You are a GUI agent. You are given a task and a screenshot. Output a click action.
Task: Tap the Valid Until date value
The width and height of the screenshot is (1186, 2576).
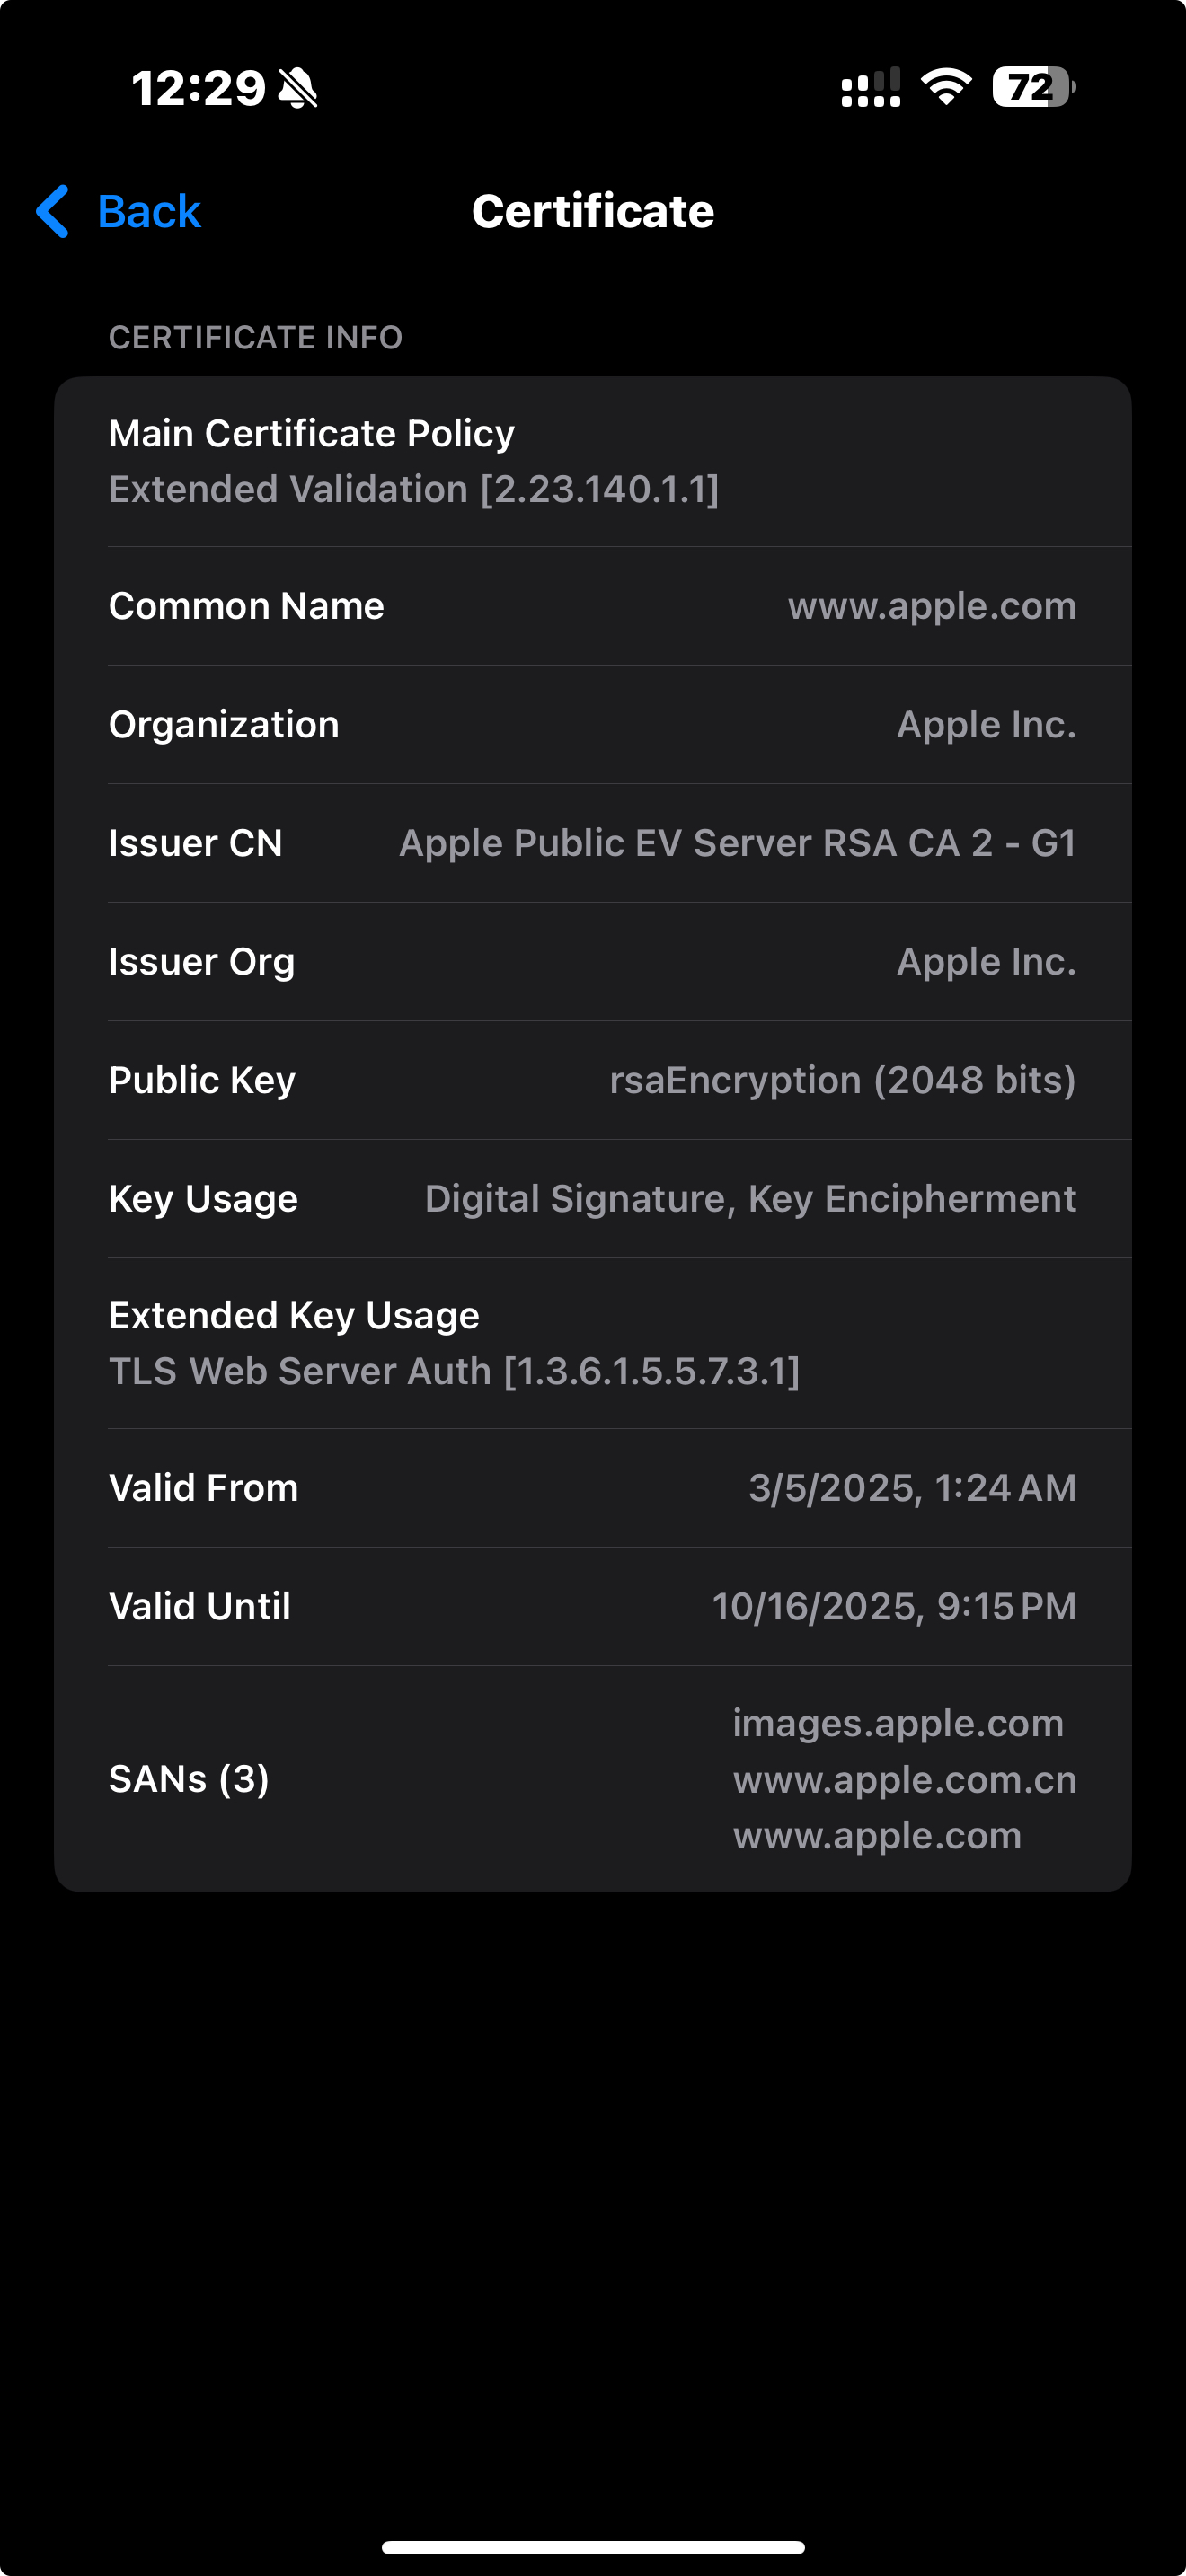pyautogui.click(x=894, y=1607)
